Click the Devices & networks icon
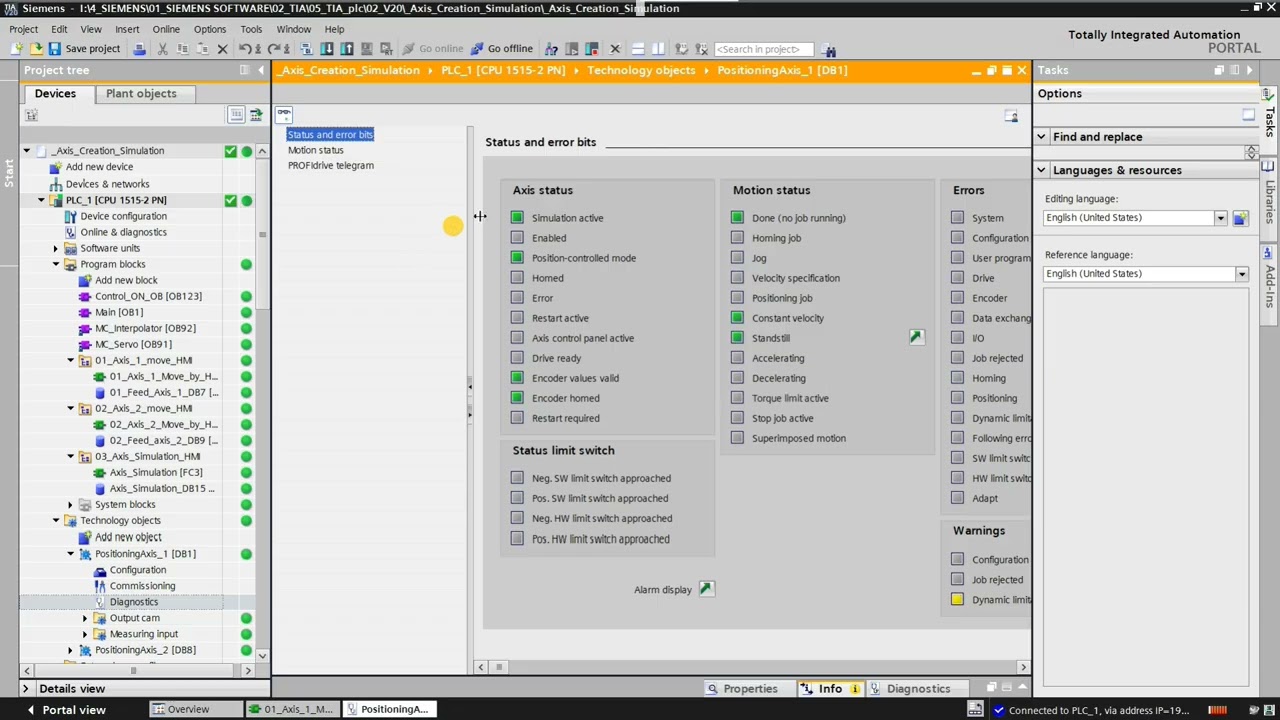This screenshot has width=1280, height=720. [x=56, y=184]
